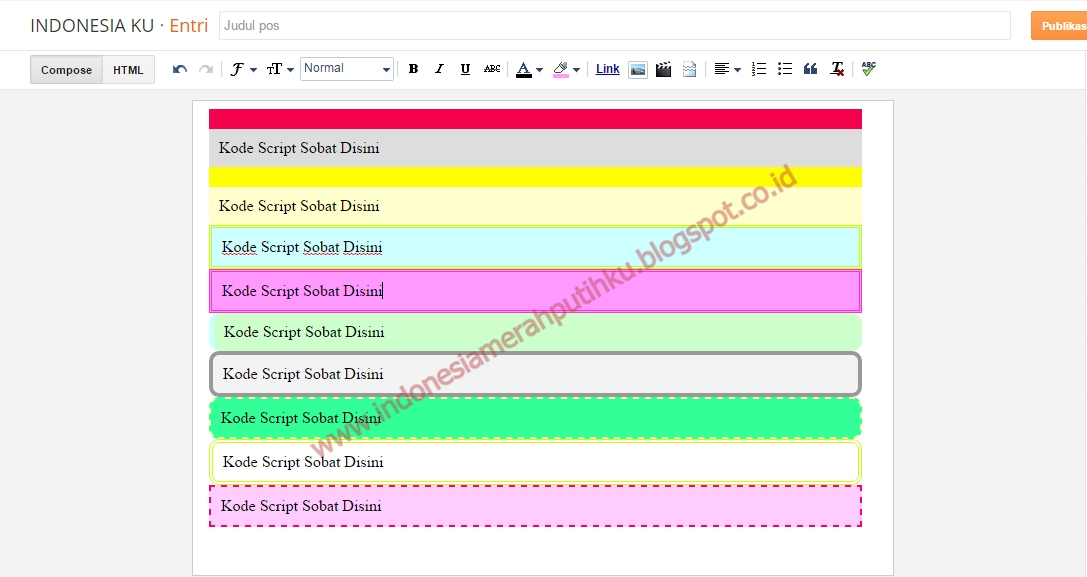Open the text alignment options

[727, 69]
